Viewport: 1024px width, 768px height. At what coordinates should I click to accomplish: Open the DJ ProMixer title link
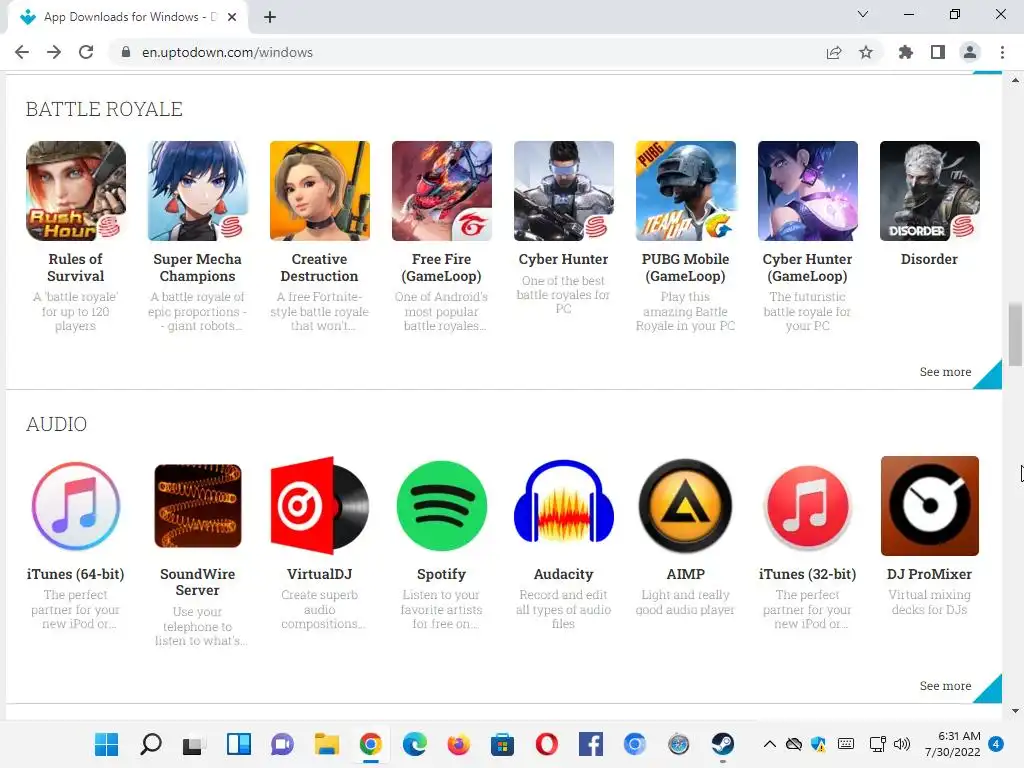(x=929, y=574)
